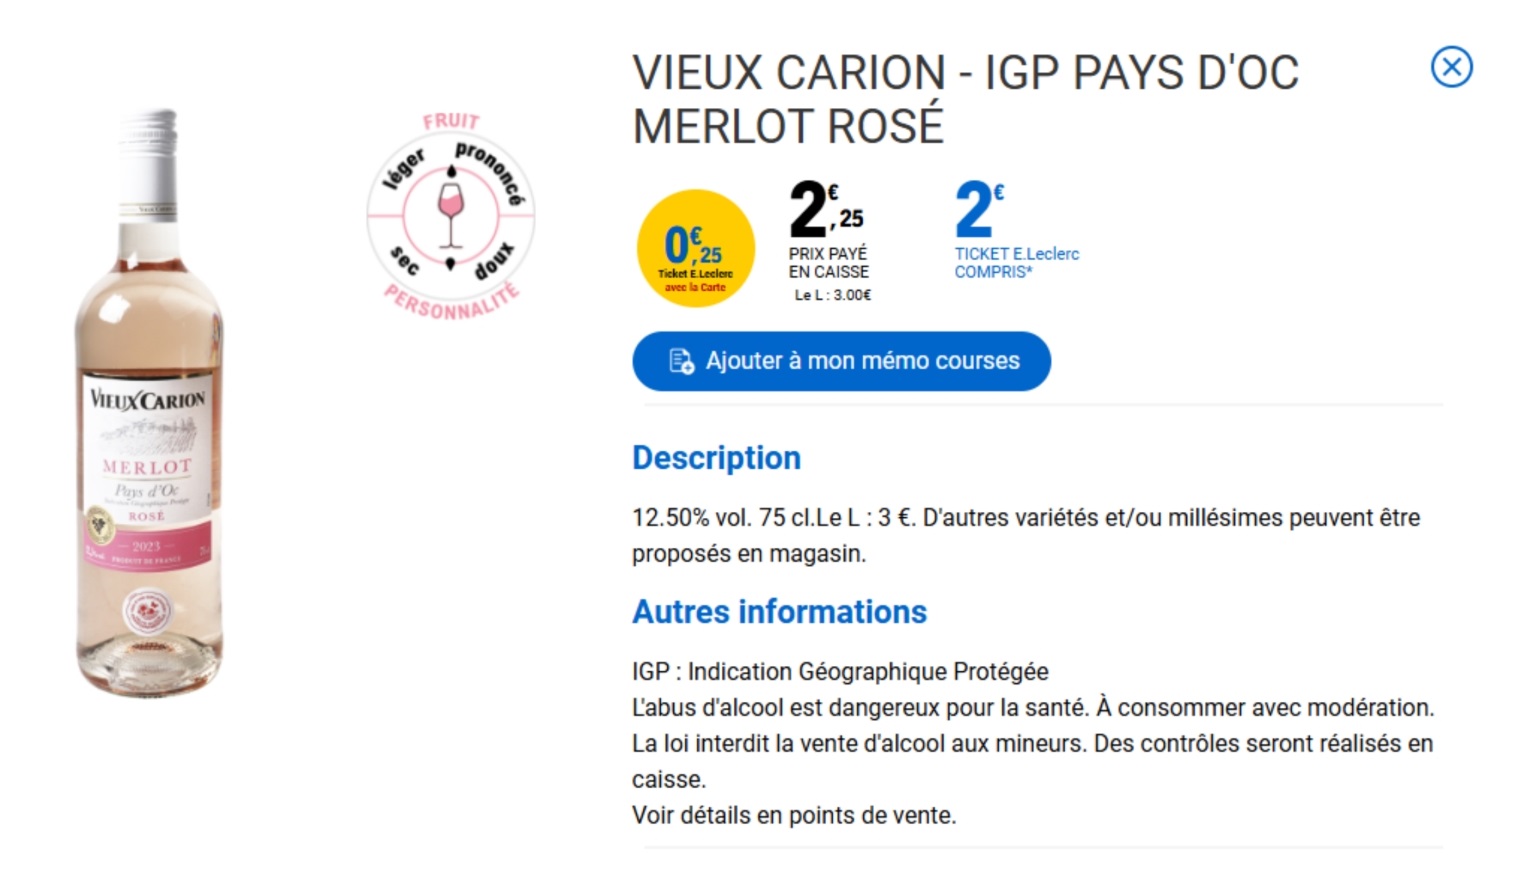This screenshot has width=1513, height=892.
Task: Click Ajouter à mon mémo courses button
Action: pyautogui.click(x=841, y=361)
